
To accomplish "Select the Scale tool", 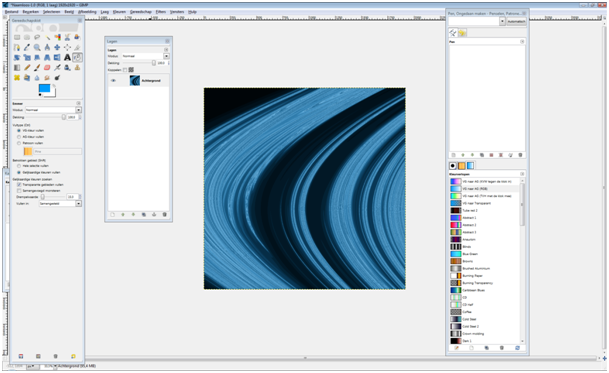I will click(27, 58).
